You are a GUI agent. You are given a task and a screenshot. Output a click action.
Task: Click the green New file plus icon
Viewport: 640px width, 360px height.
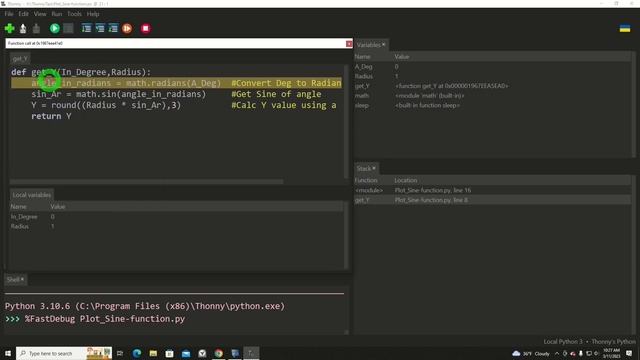pyautogui.click(x=10, y=29)
